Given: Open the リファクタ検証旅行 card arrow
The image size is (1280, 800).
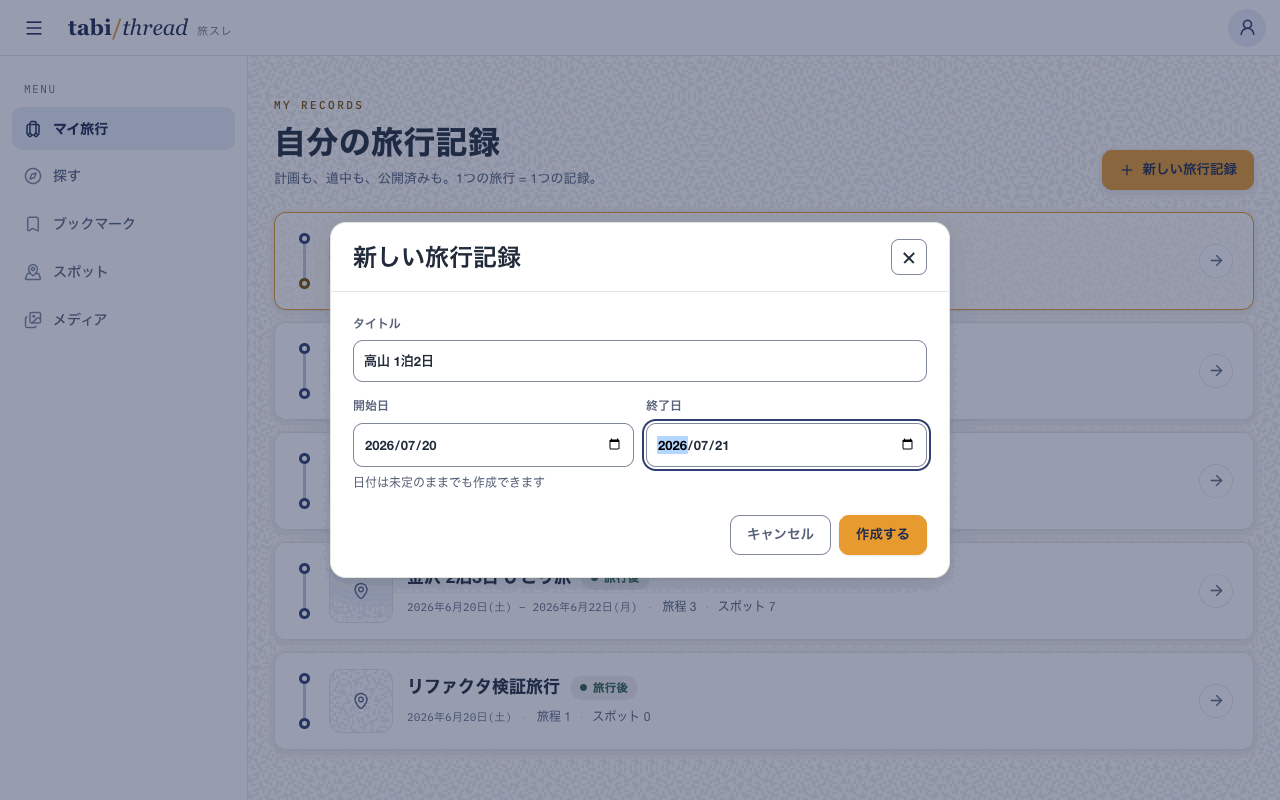Looking at the screenshot, I should point(1216,701).
